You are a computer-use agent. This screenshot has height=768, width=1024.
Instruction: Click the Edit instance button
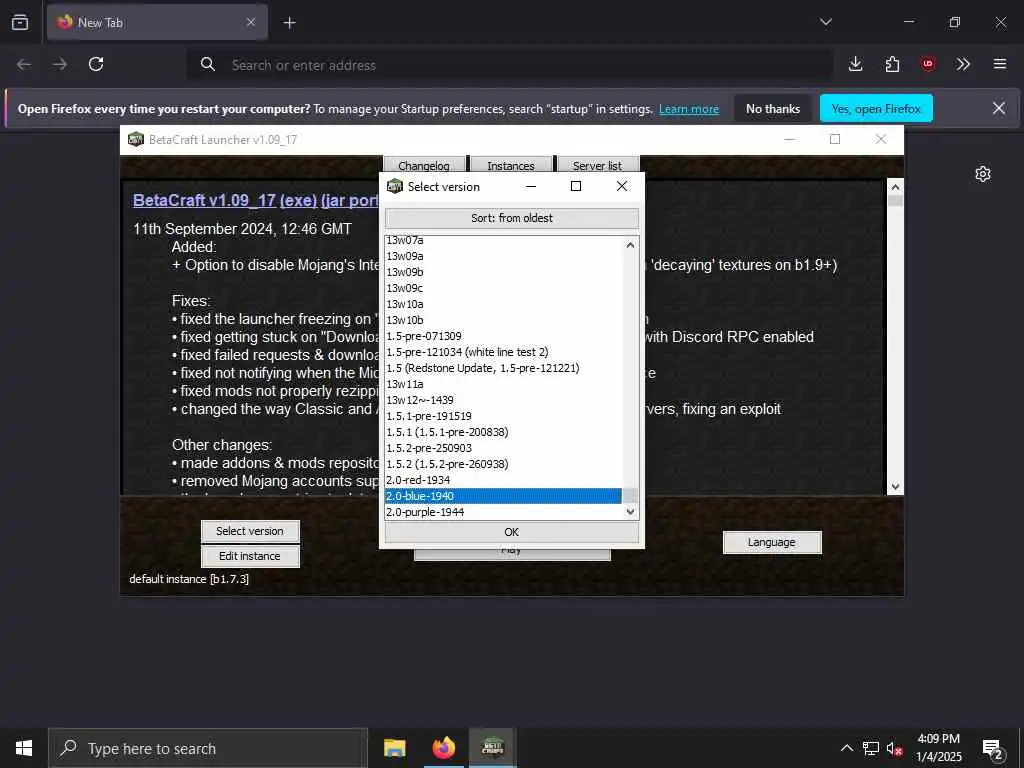click(x=250, y=556)
